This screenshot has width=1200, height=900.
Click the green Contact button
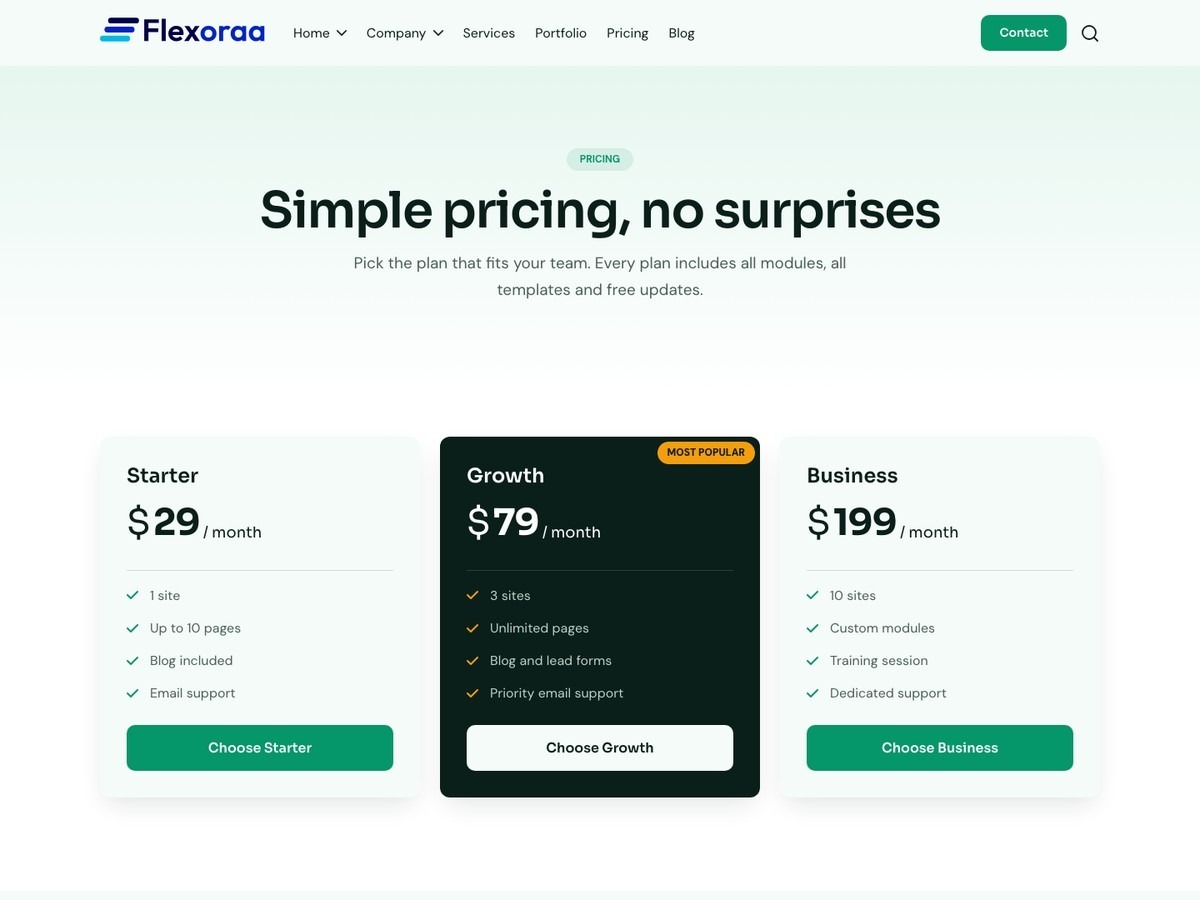click(1023, 33)
